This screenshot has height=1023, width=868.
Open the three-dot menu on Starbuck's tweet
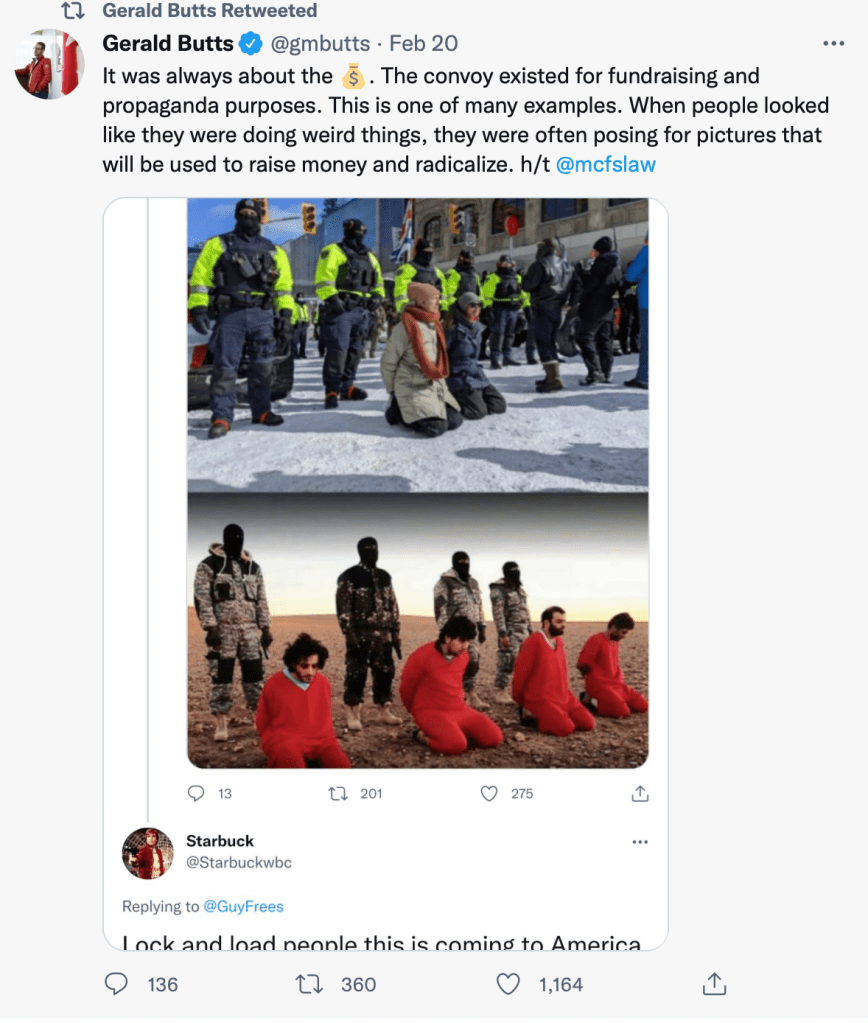click(x=640, y=842)
